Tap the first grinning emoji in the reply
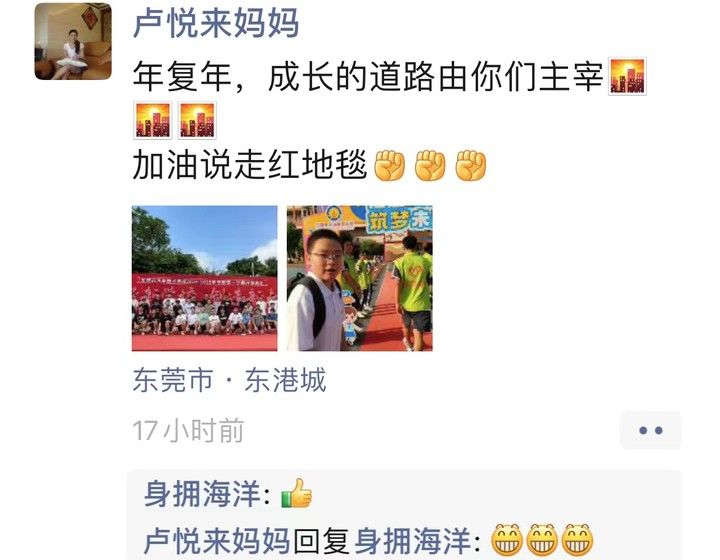The image size is (720, 560). pyautogui.click(x=507, y=539)
